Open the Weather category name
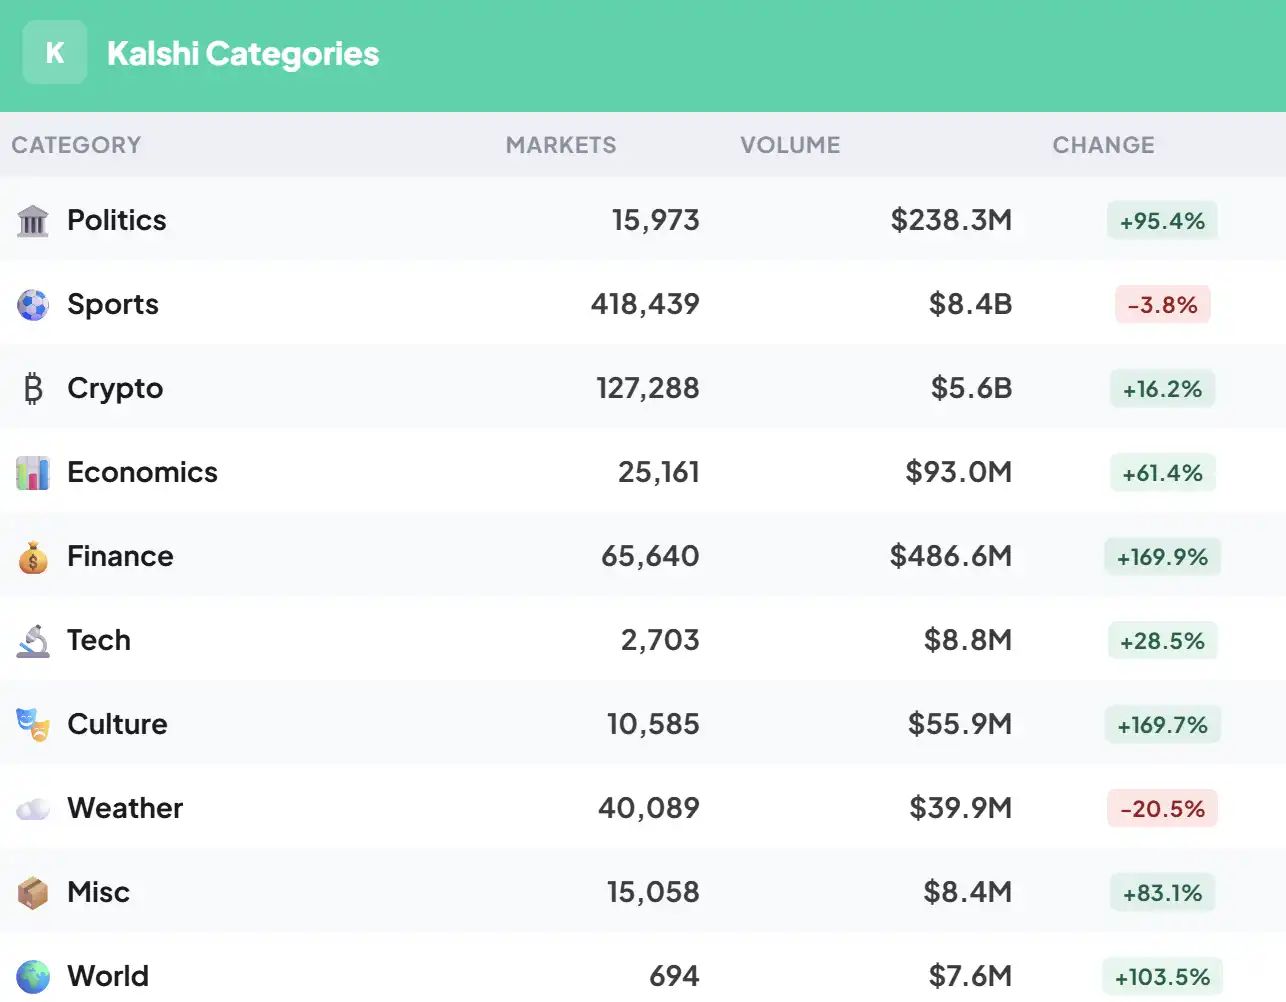Viewport: 1286px width, 1002px height. click(x=125, y=808)
